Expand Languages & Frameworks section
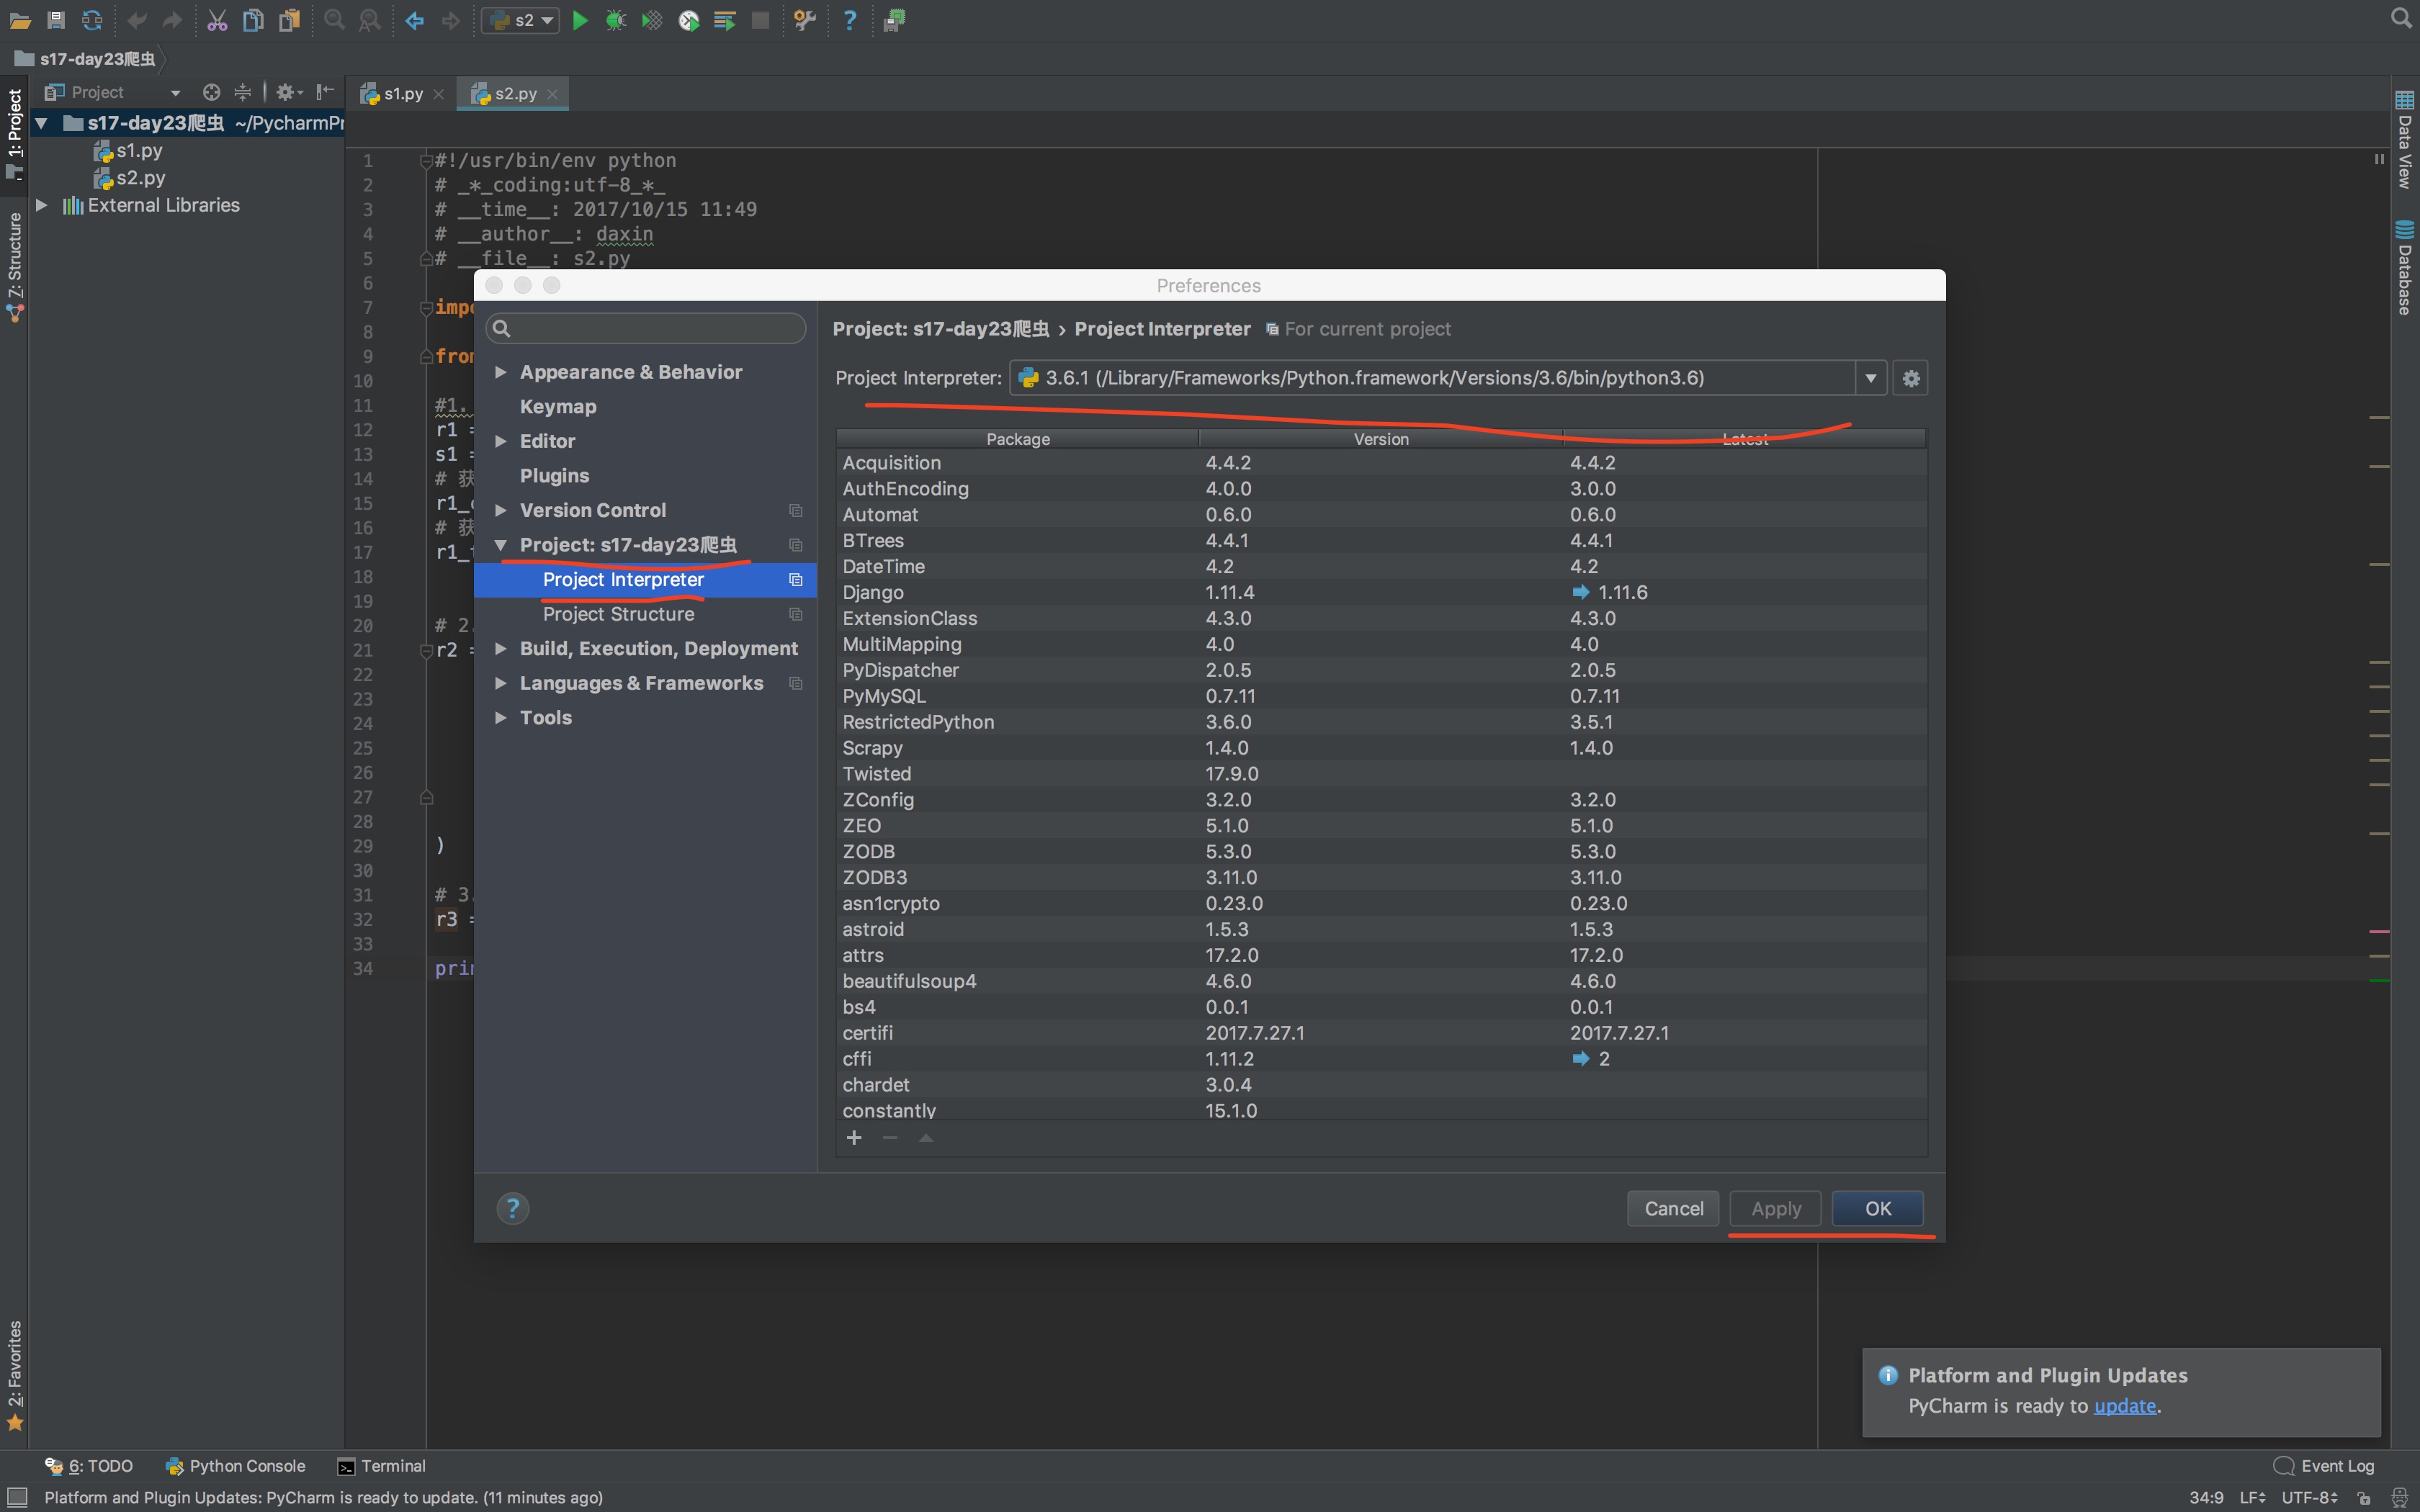 coord(501,683)
